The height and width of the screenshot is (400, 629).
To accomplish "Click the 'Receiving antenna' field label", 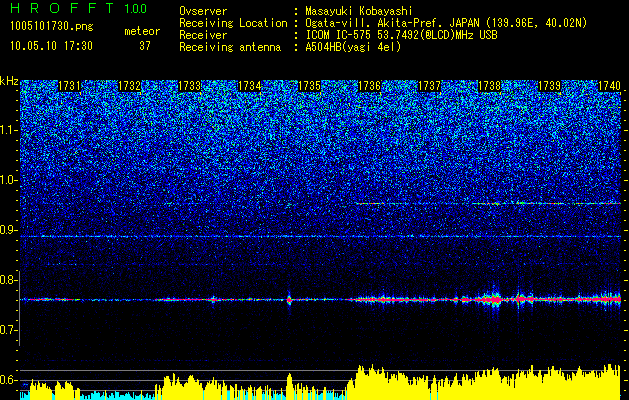I will [x=230, y=47].
